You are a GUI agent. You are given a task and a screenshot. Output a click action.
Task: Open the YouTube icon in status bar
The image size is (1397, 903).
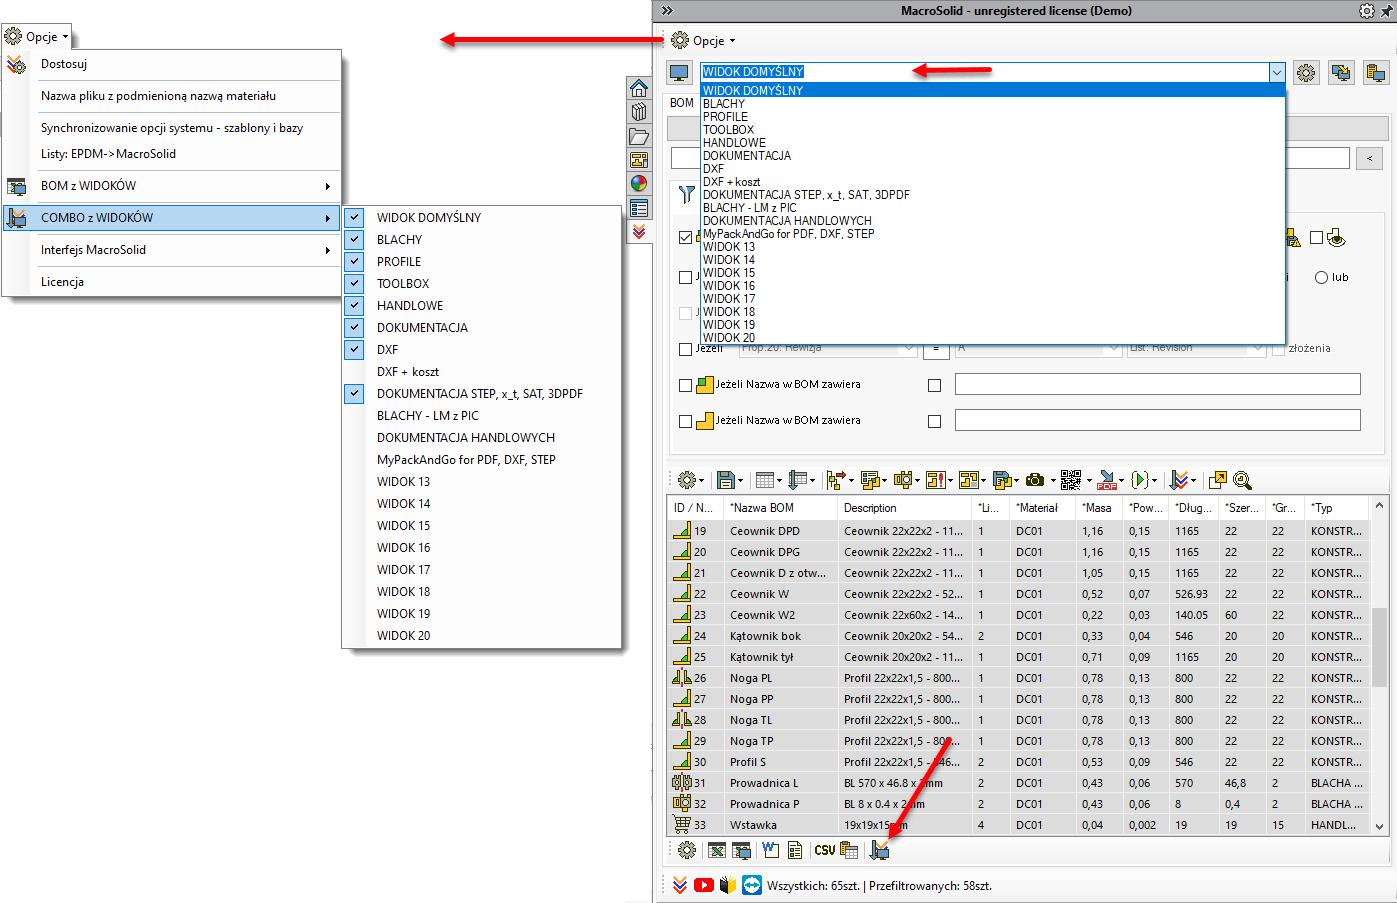tap(703, 885)
